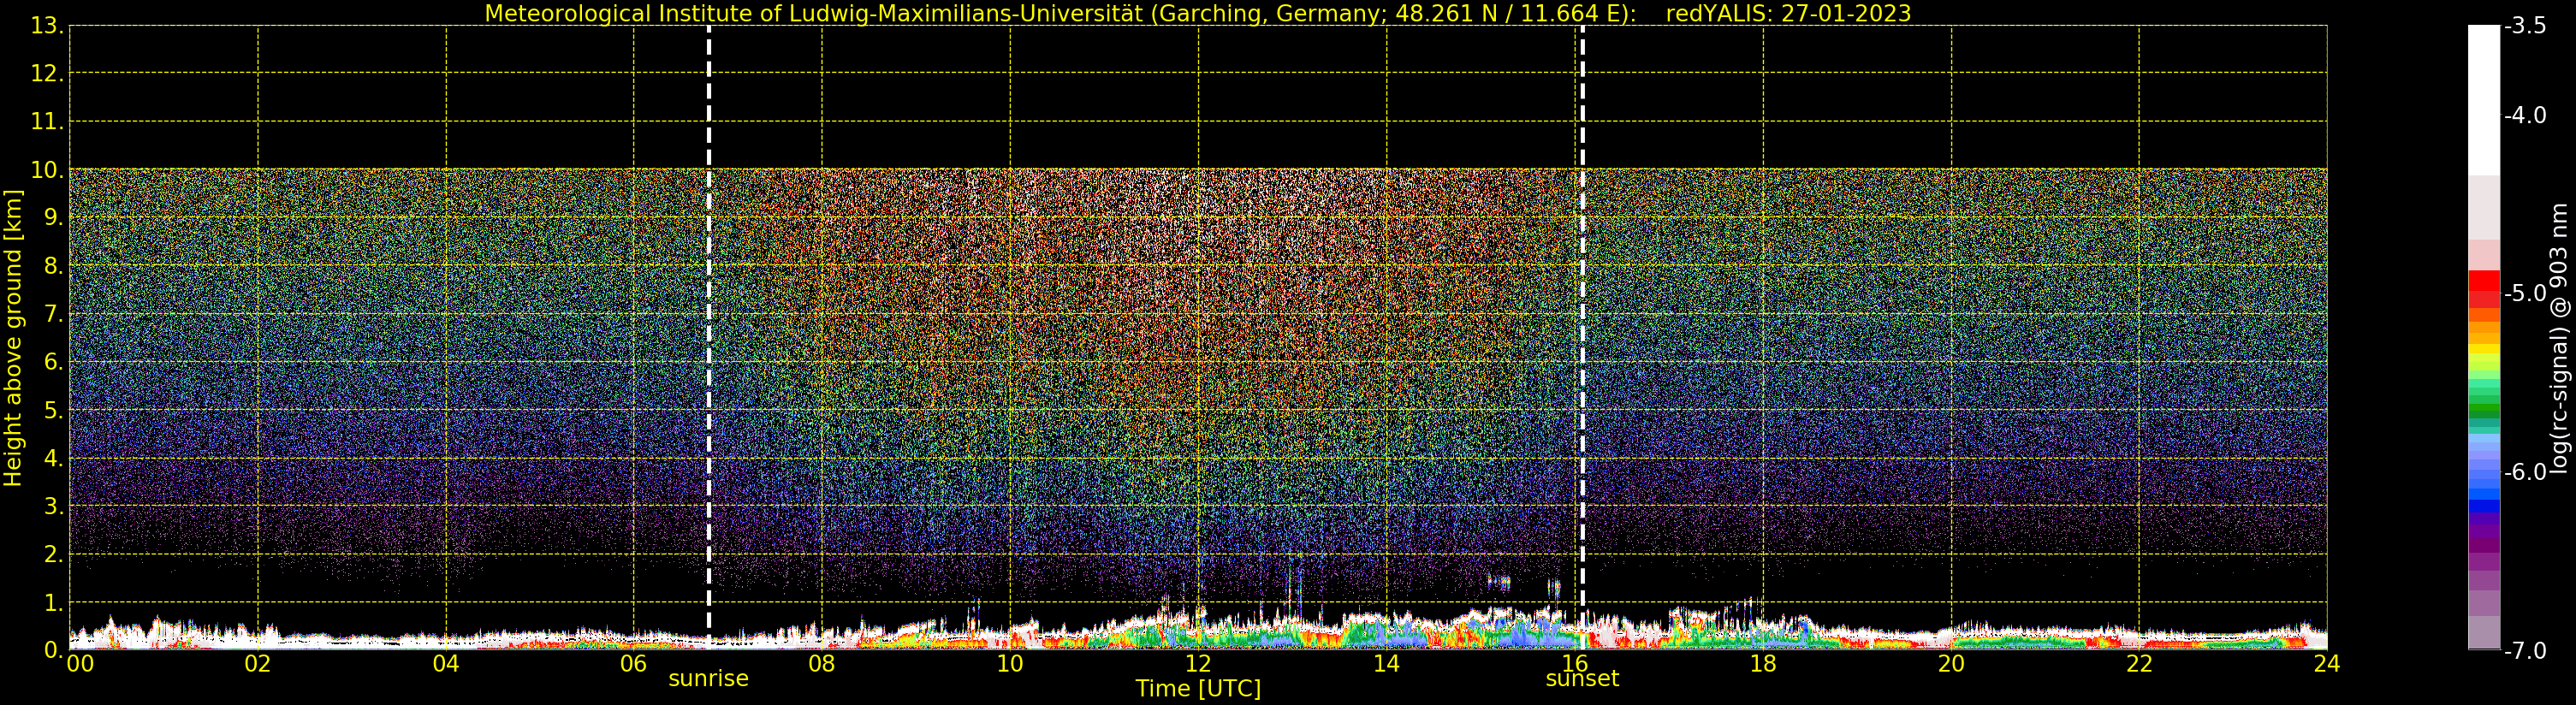Click the 'Height above ground [km]' axis label
Screen dimensions: 2576x705
[13, 338]
